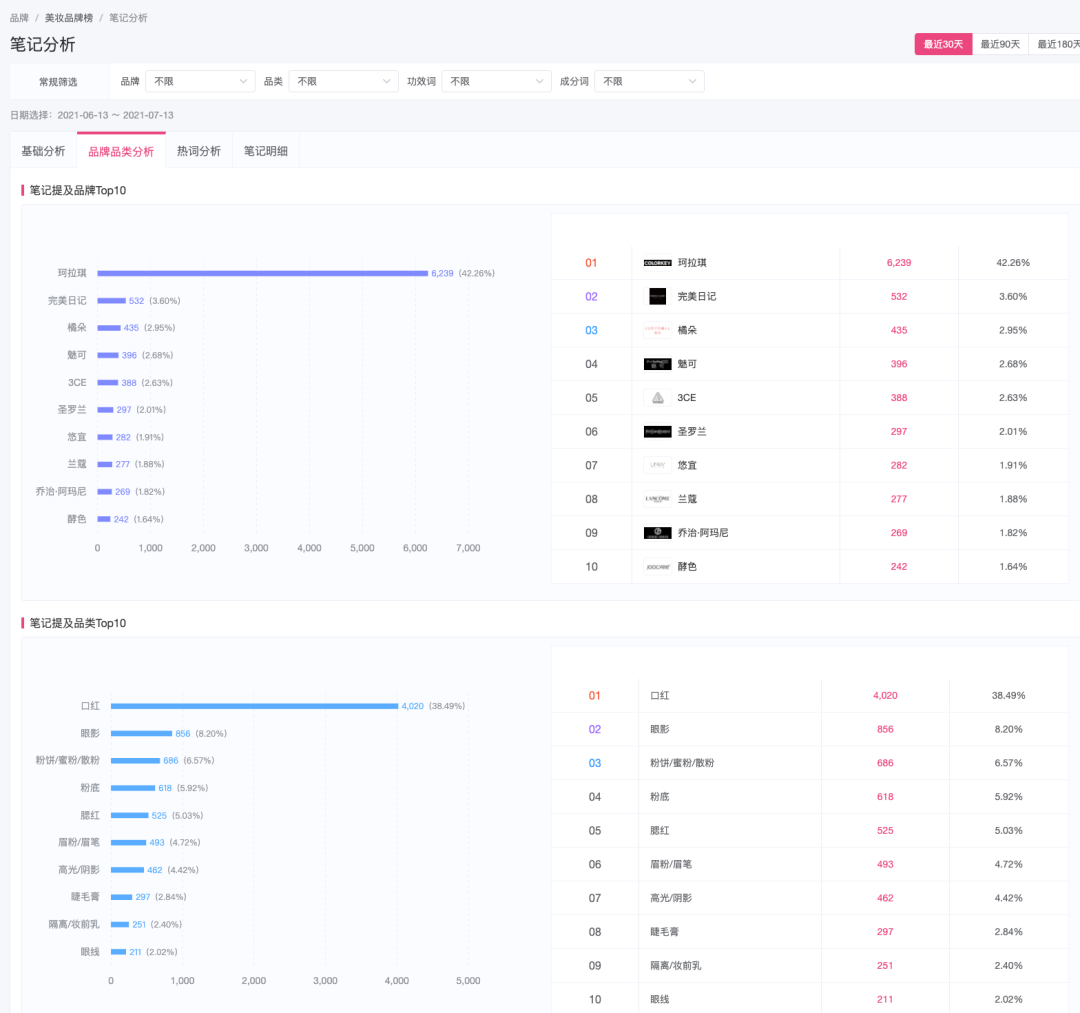Click the 珂拉琪 bar in the brand chart

click(x=262, y=273)
